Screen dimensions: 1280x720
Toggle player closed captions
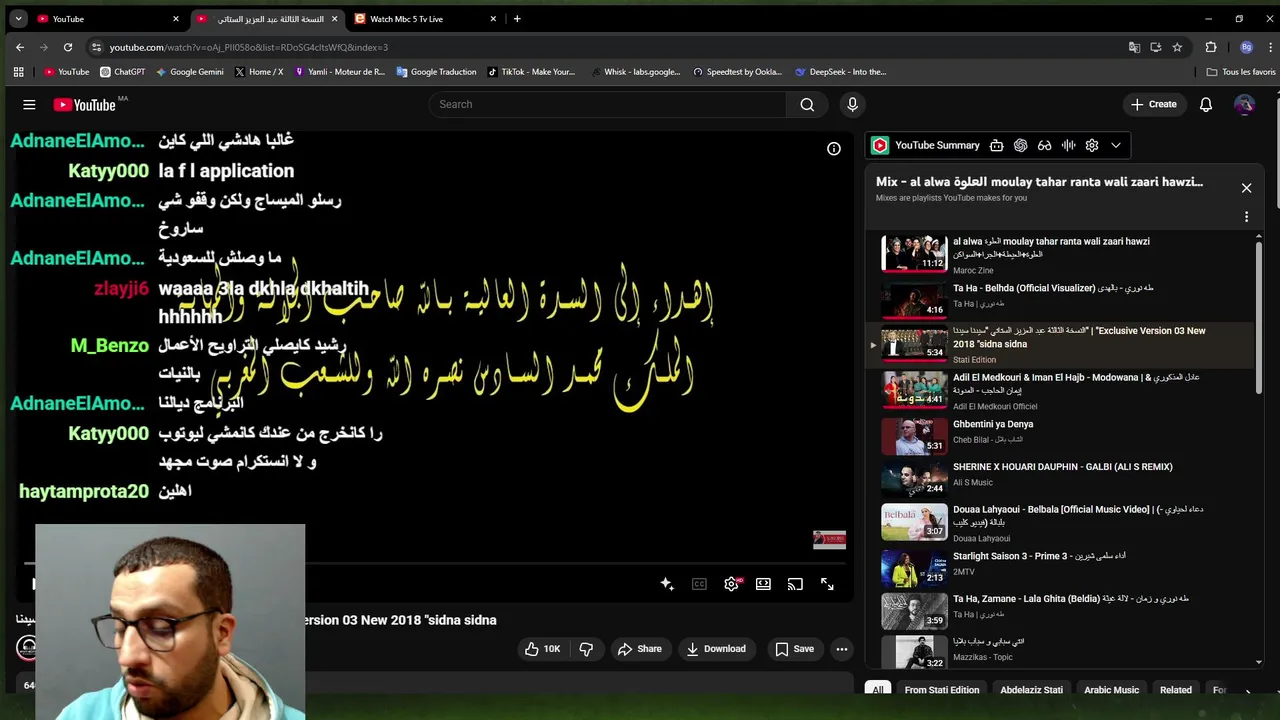point(699,584)
